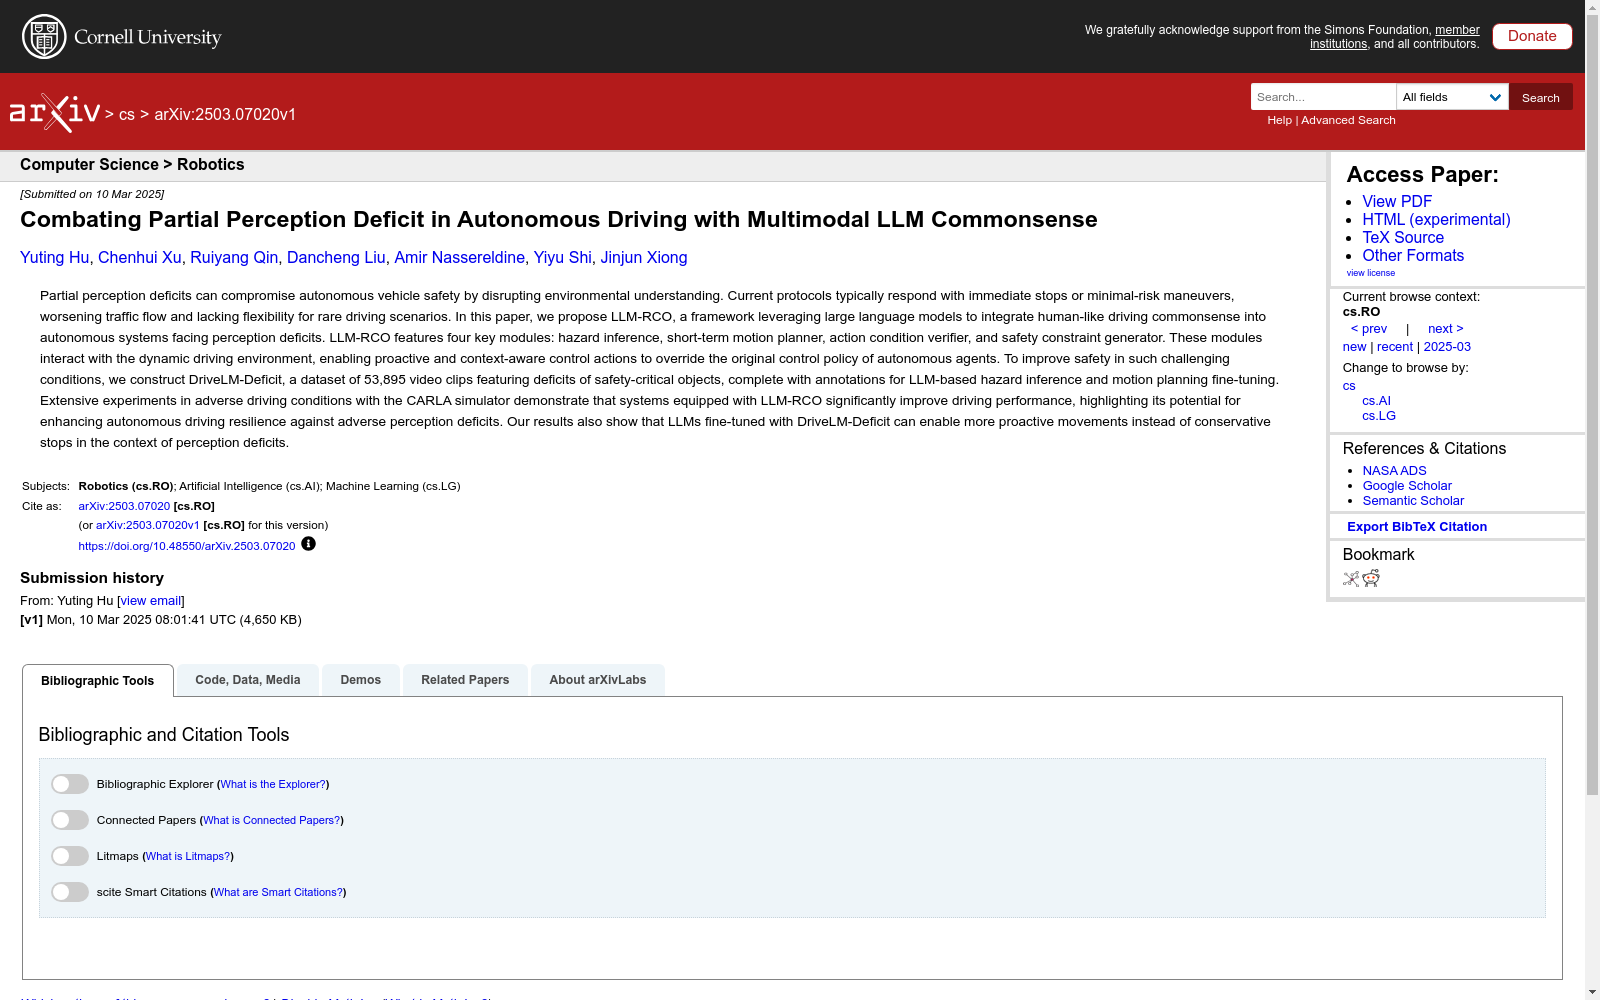Open Help link under search

[x=1279, y=120]
